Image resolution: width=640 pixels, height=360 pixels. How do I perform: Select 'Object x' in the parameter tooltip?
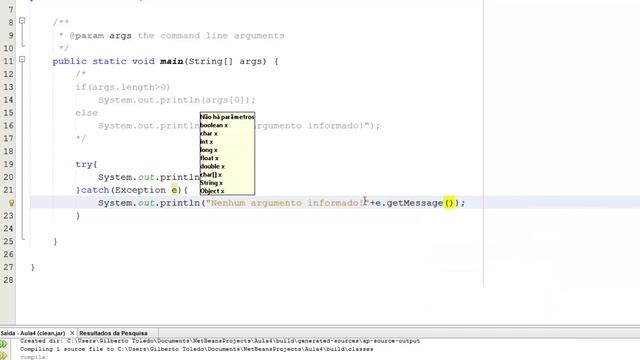[x=212, y=191]
